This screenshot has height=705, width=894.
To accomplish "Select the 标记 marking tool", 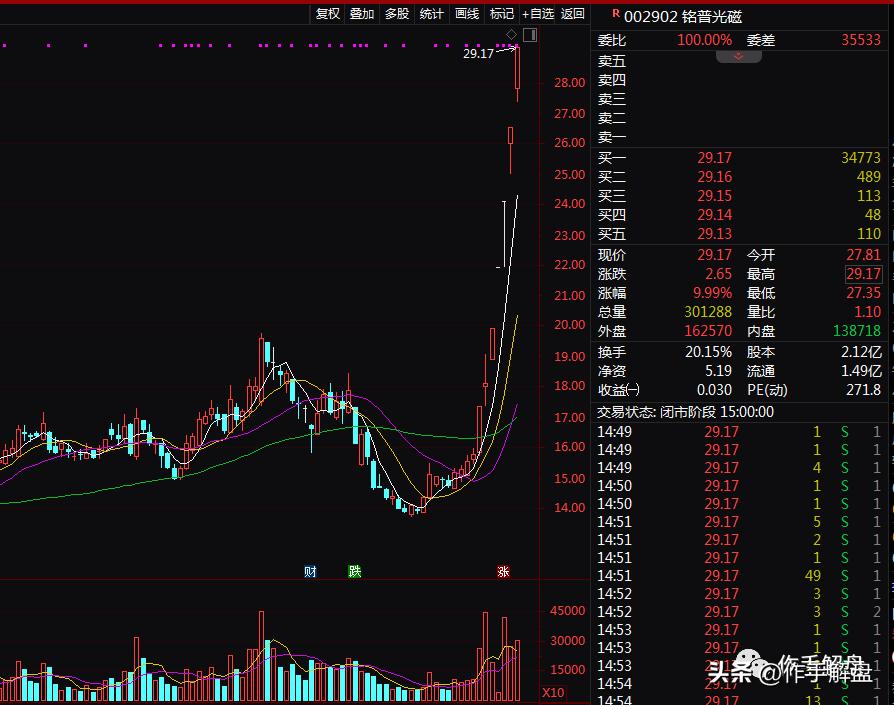I will pos(499,15).
